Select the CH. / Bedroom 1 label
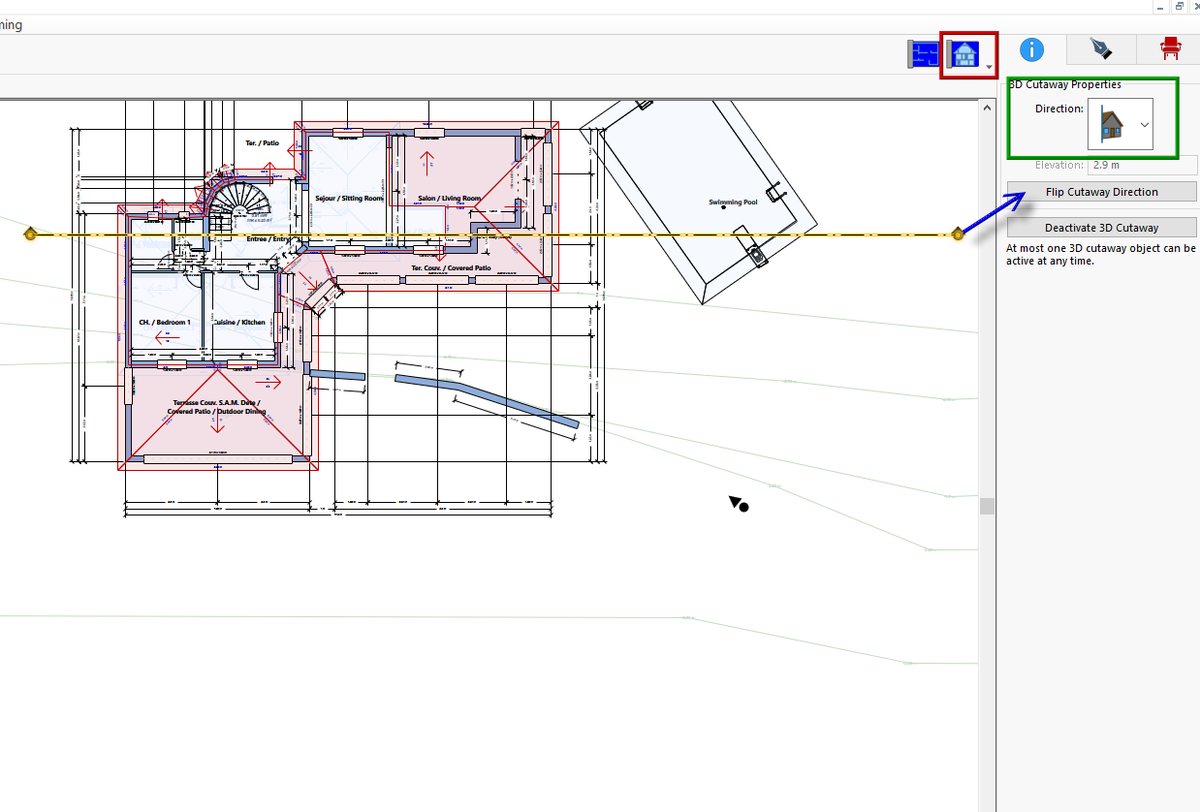 [x=163, y=322]
